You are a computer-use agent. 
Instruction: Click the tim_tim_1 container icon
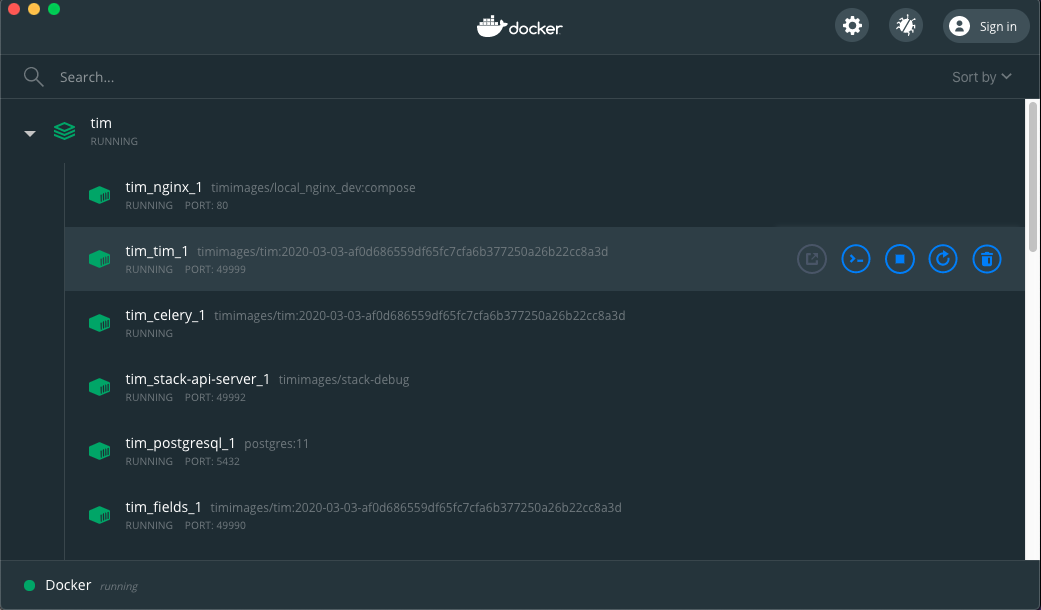tap(100, 259)
